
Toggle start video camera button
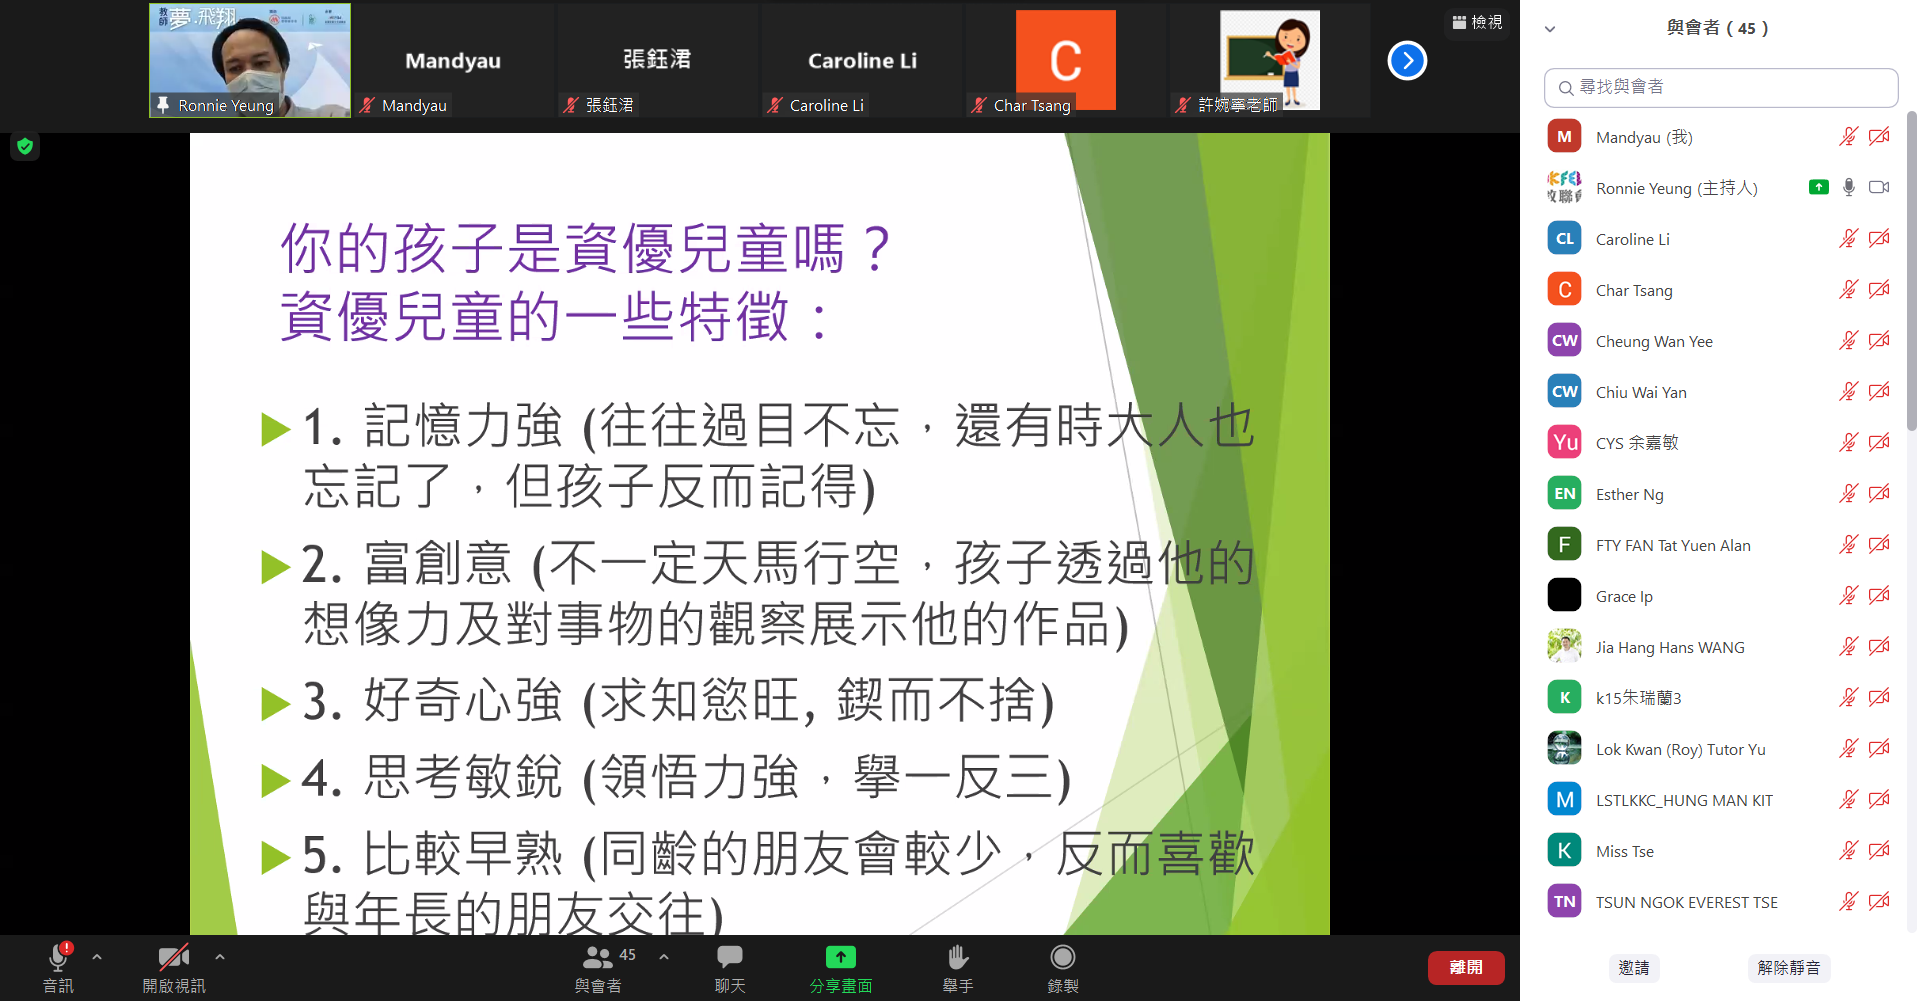tap(174, 957)
